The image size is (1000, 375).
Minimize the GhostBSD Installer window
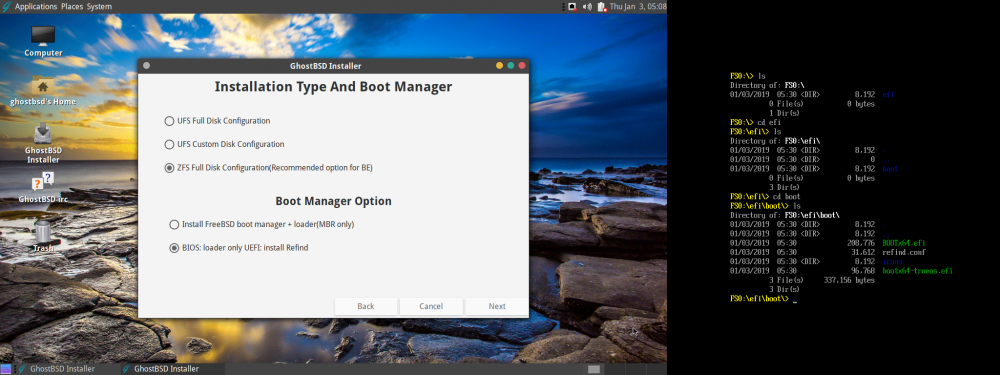499,66
